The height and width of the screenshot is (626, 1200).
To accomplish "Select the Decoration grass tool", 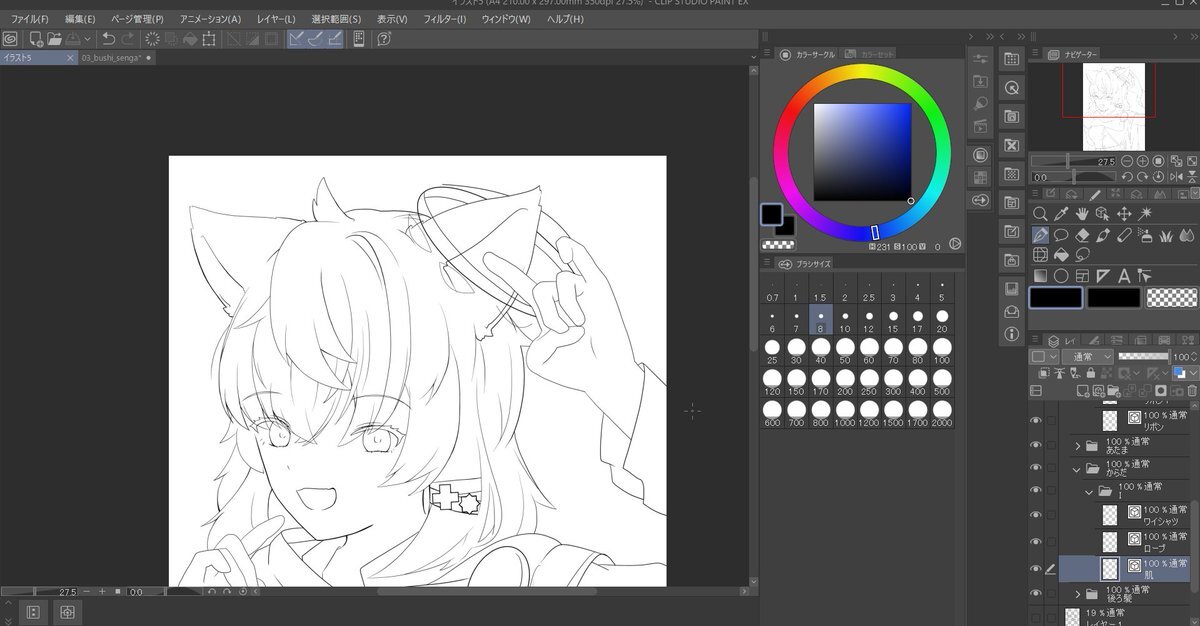I will tap(1166, 235).
